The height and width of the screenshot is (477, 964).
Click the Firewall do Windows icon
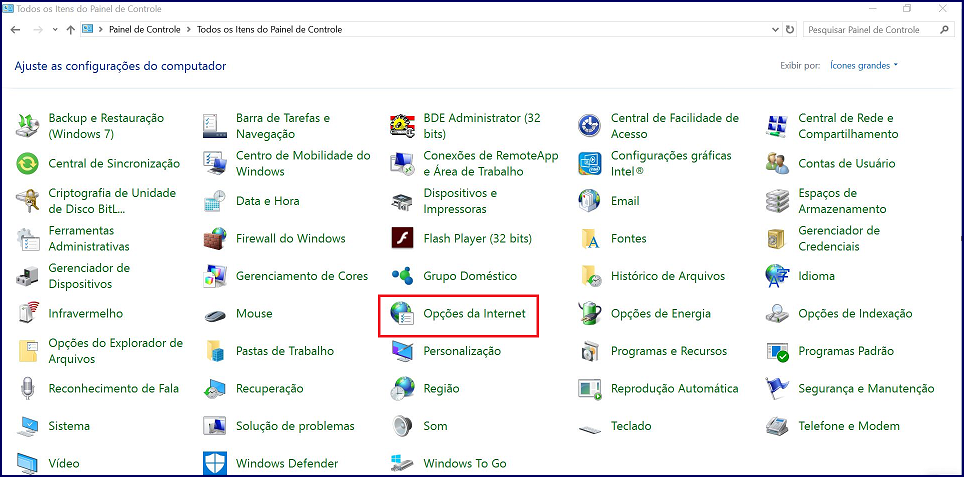click(x=215, y=238)
